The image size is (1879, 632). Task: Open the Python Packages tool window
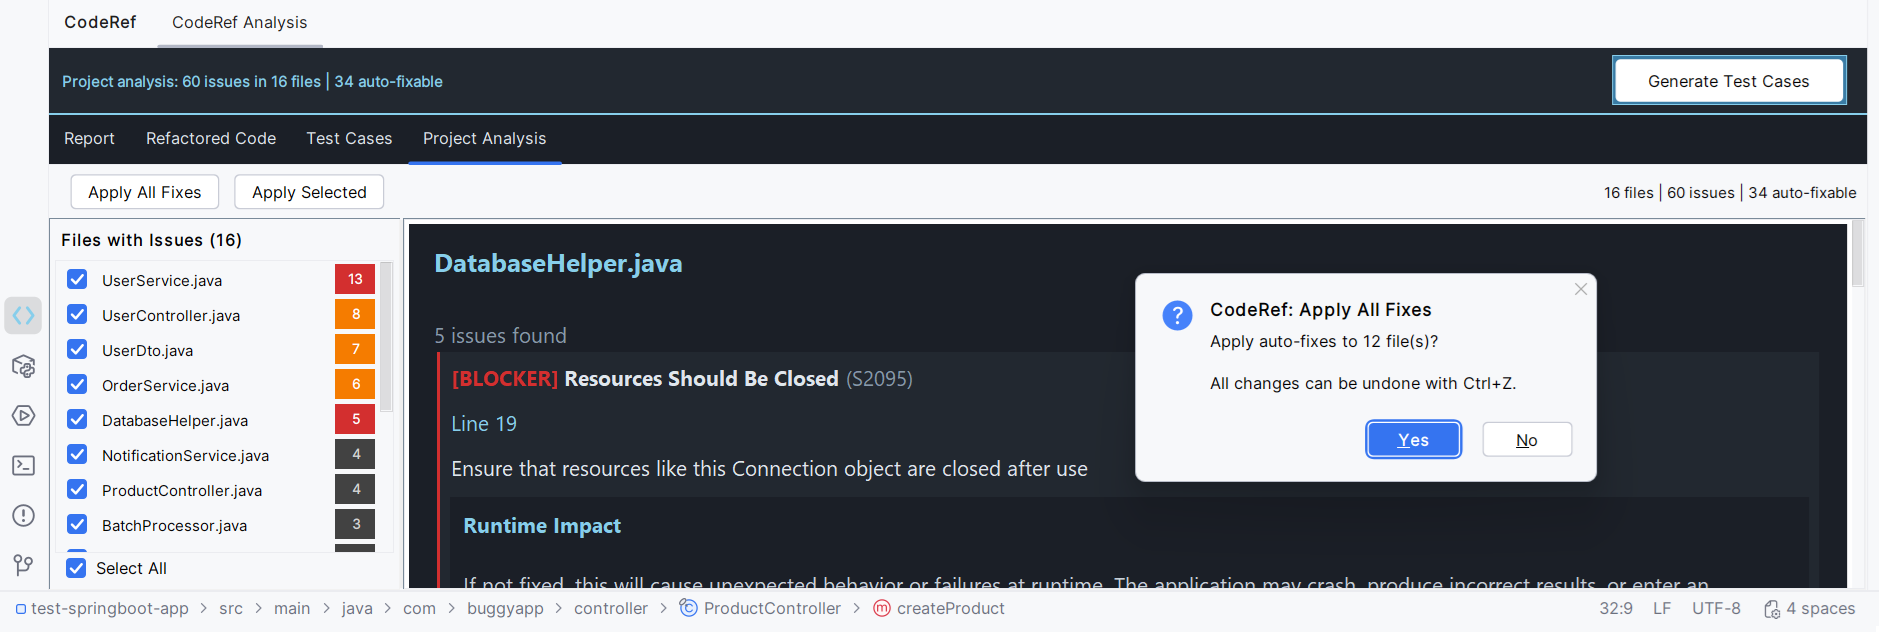coord(23,366)
